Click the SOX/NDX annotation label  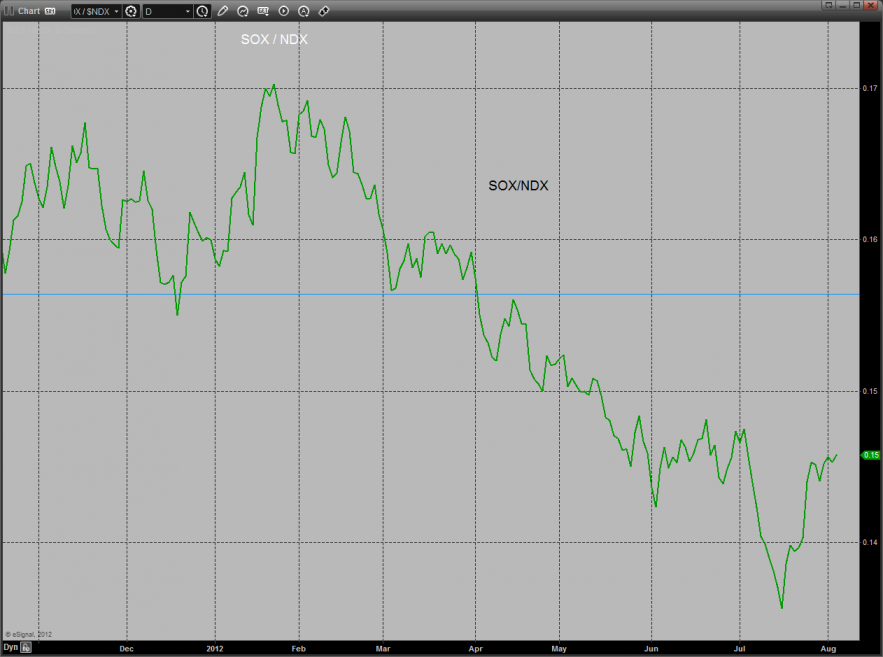[517, 185]
